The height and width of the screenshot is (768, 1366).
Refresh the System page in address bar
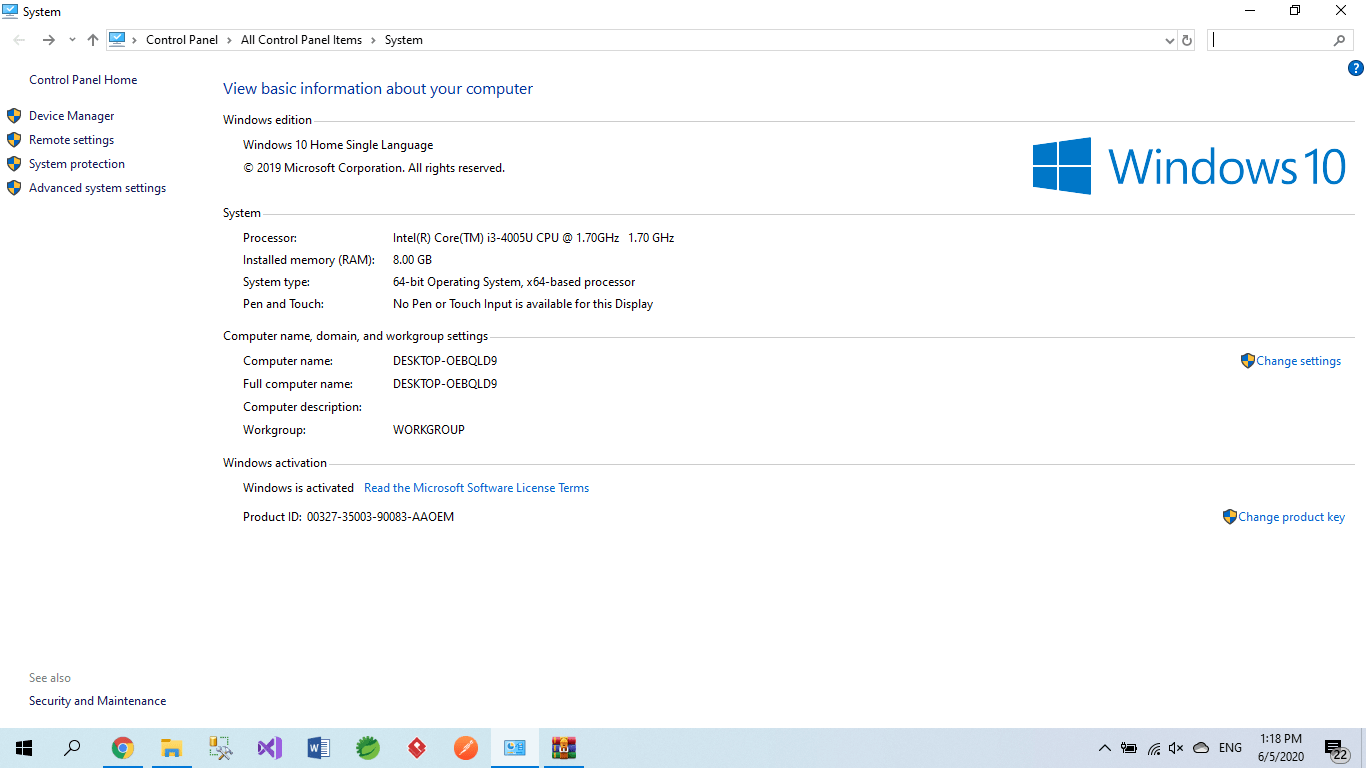coord(1187,40)
